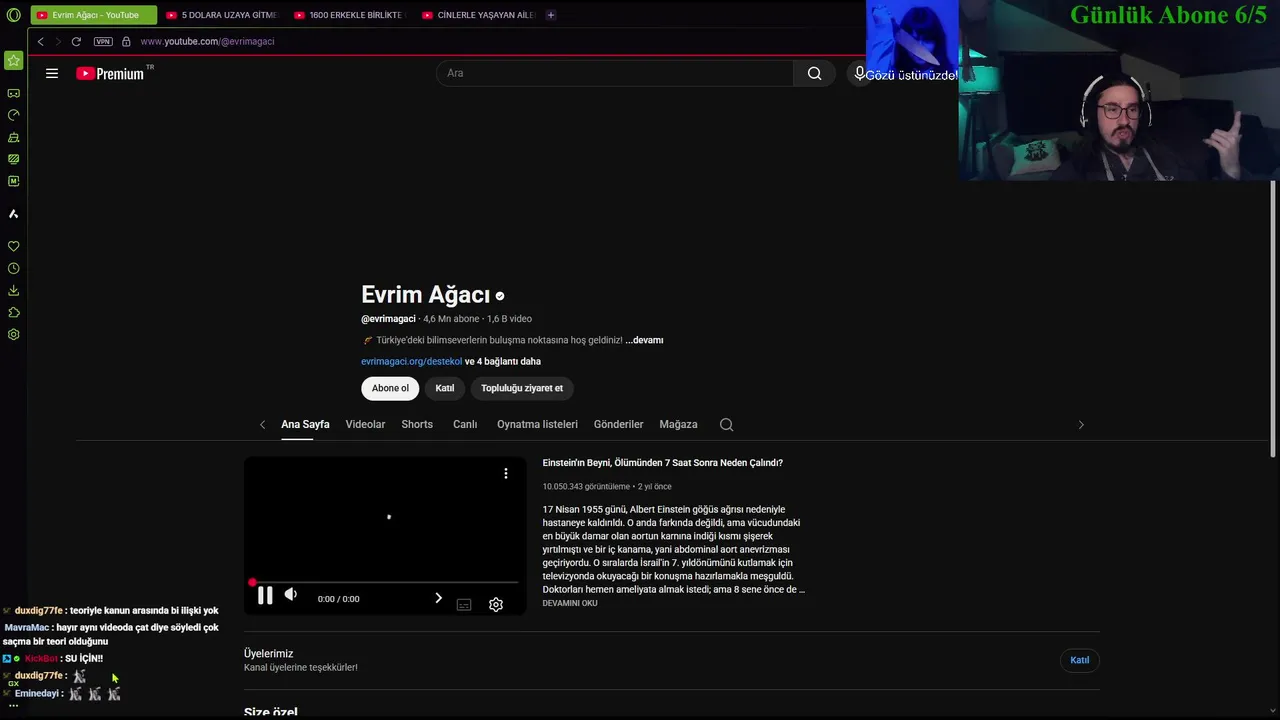Viewport: 1280px width, 720px height.
Task: Switch to '5 DOLARA UZAYA GİTME' tab
Action: coord(221,15)
